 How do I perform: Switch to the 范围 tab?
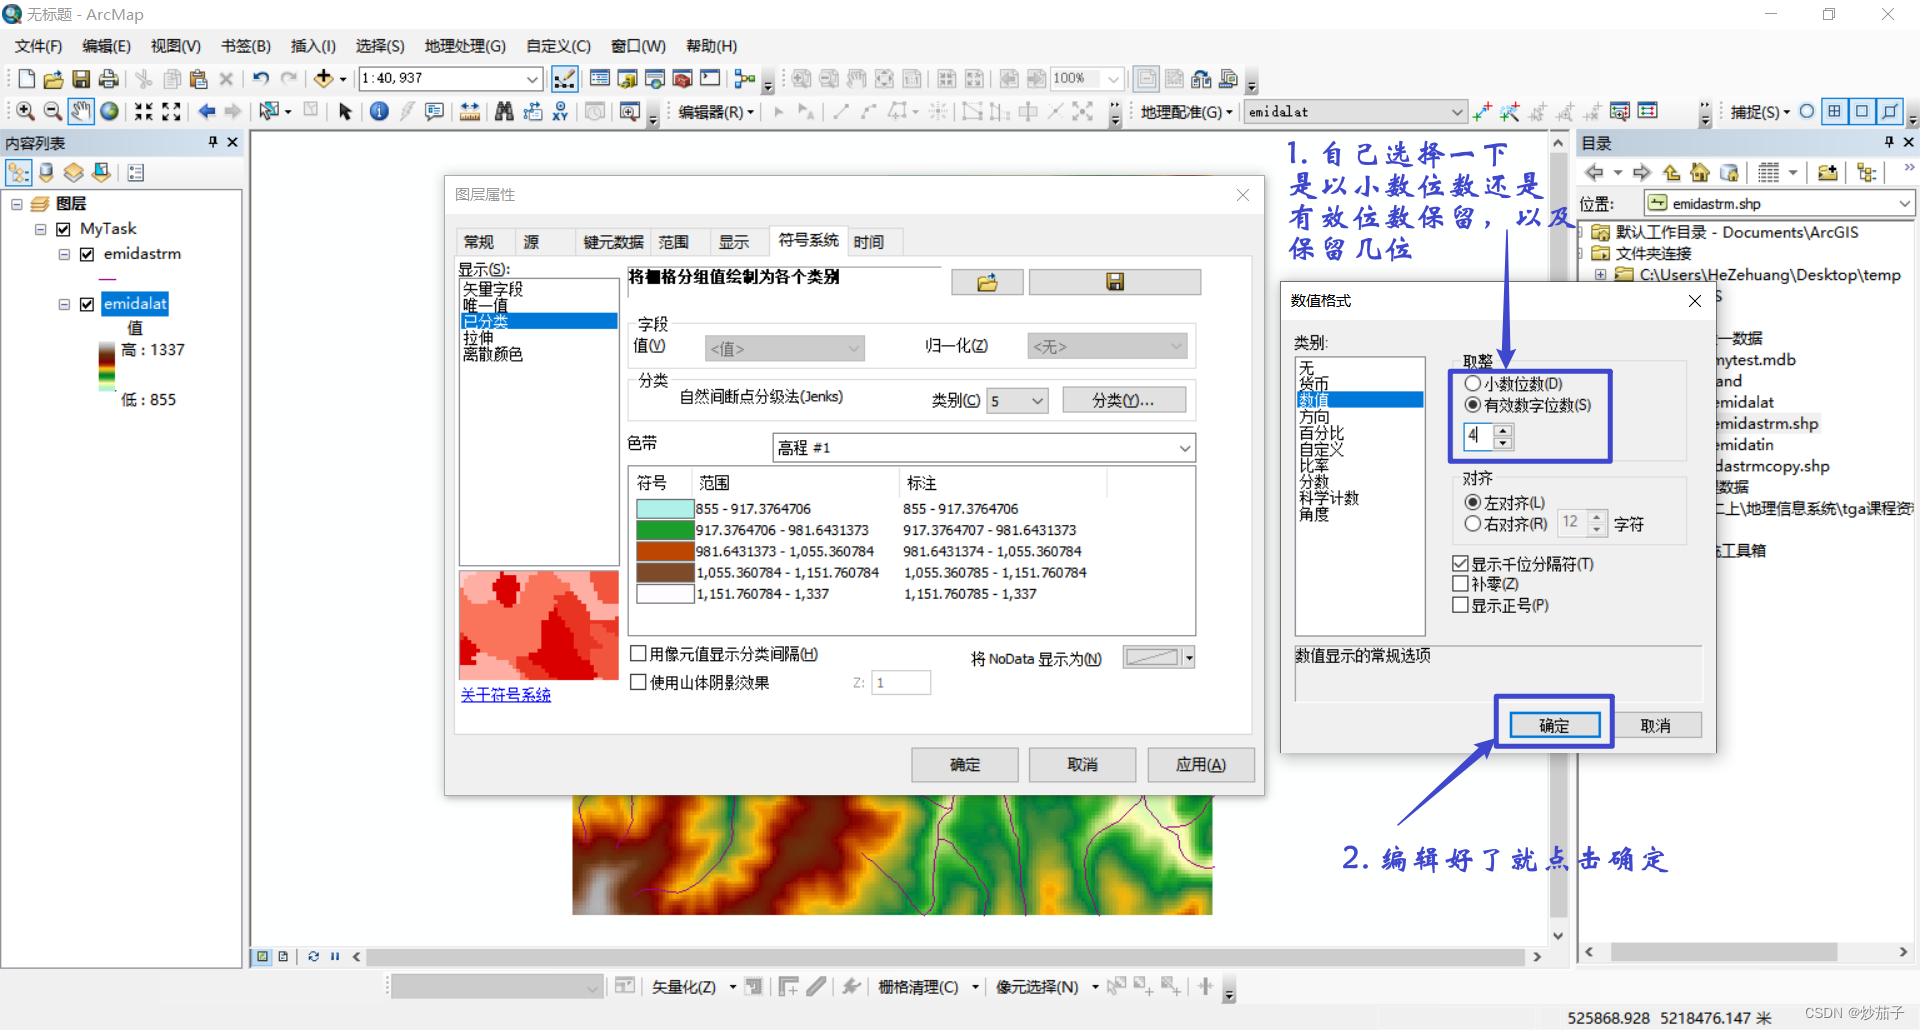click(x=674, y=242)
